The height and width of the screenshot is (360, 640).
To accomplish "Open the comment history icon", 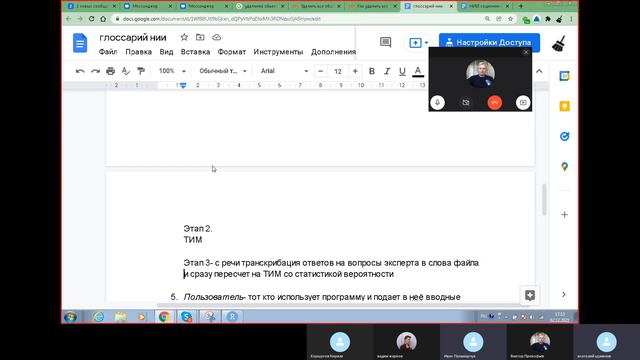I will (385, 42).
